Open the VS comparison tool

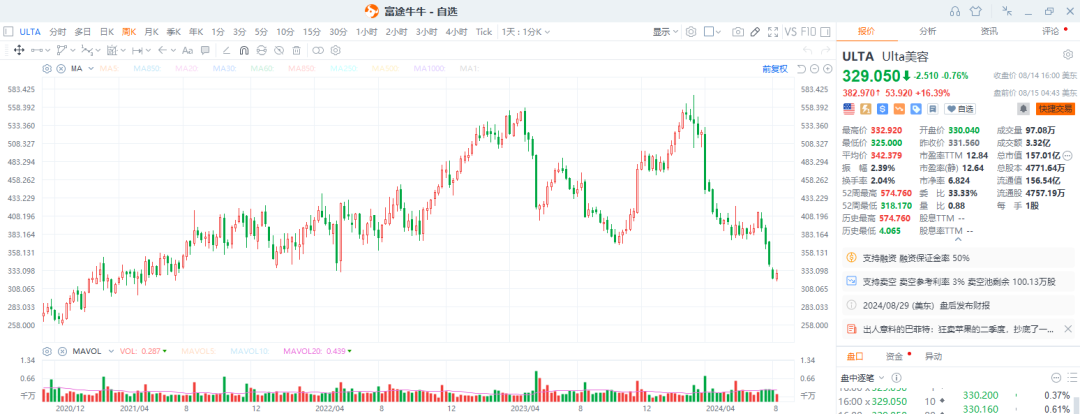[x=791, y=32]
